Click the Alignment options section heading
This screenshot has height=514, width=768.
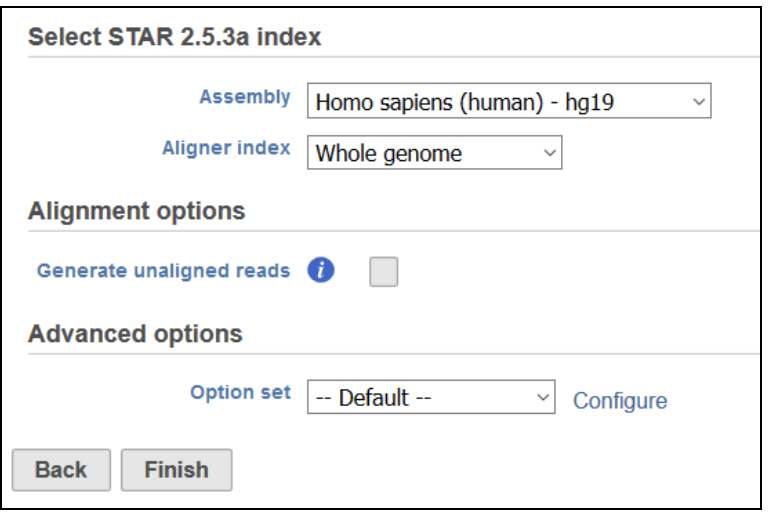coord(137,211)
